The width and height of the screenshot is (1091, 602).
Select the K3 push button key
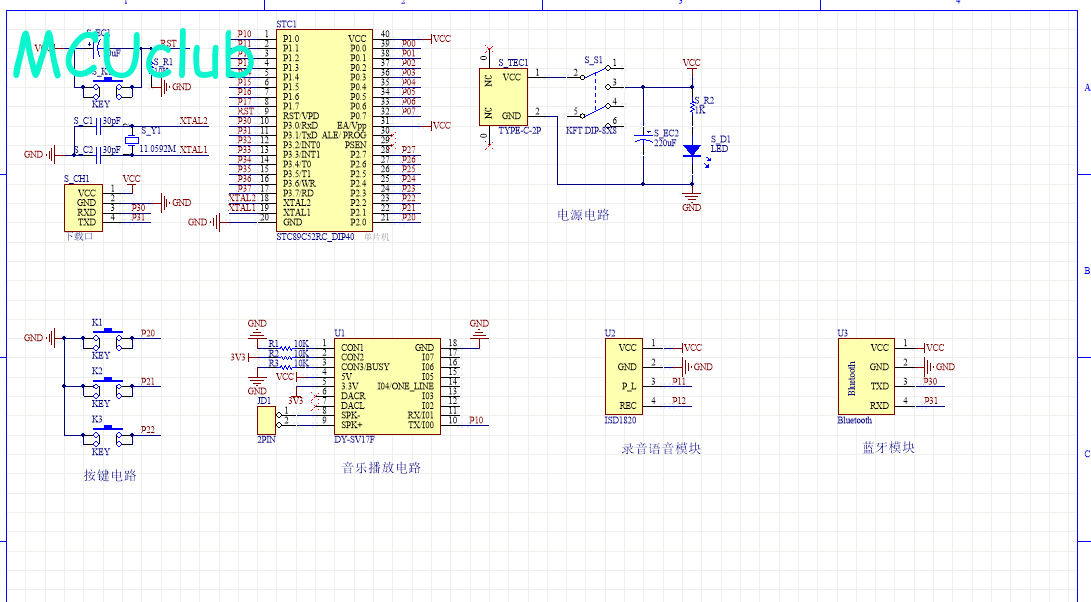click(110, 436)
